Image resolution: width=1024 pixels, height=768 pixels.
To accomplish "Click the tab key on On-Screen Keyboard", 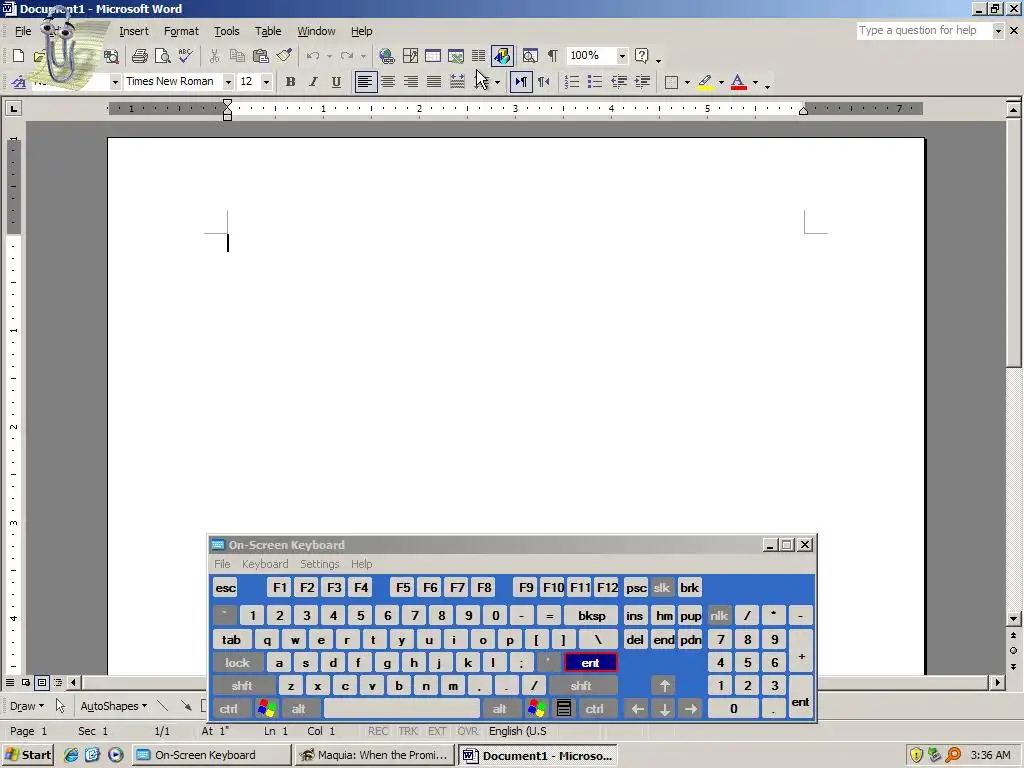I will coord(231,639).
